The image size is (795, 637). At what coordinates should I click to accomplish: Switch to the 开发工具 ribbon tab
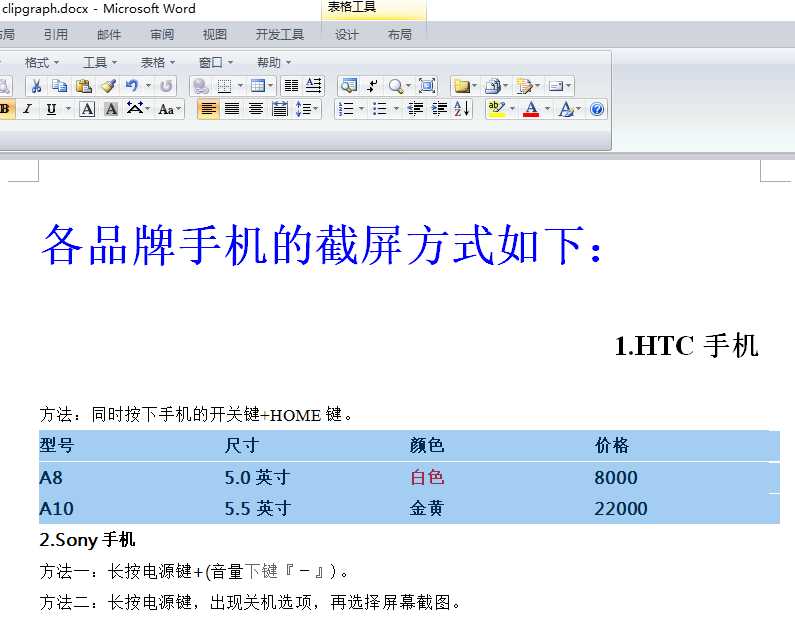point(279,34)
